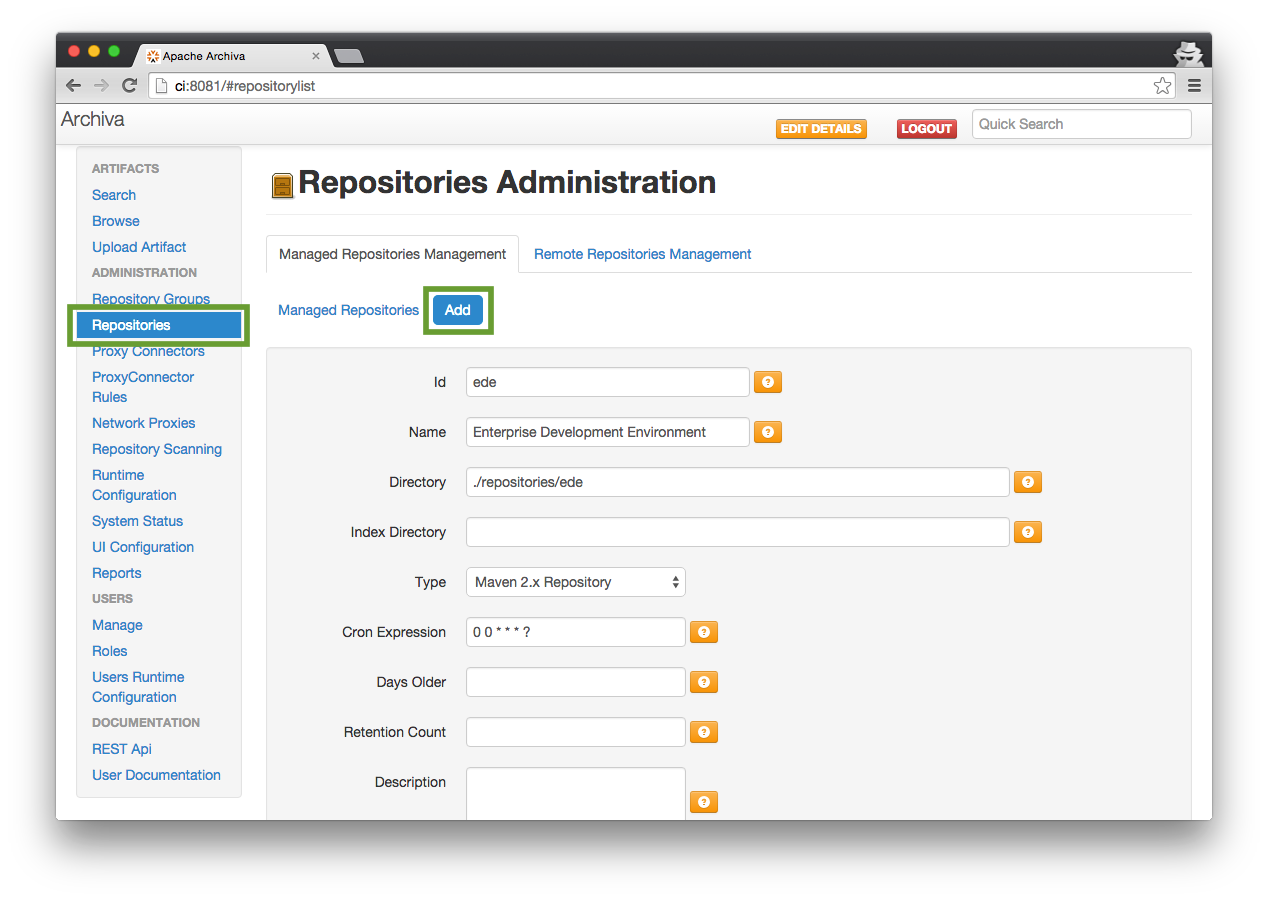The width and height of the screenshot is (1268, 900).
Task: Switch to Remote Repositories Management tab
Action: coord(642,254)
